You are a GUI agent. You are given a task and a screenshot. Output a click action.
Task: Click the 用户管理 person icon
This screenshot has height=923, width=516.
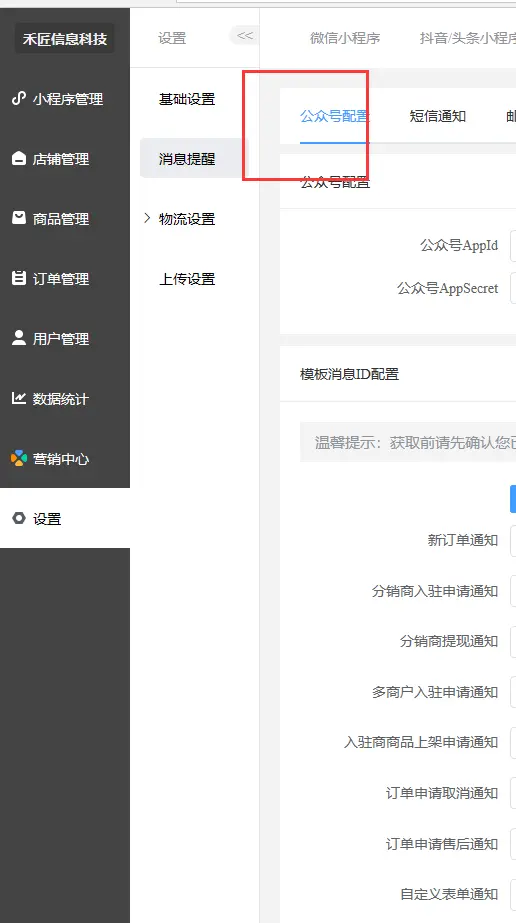[19, 338]
